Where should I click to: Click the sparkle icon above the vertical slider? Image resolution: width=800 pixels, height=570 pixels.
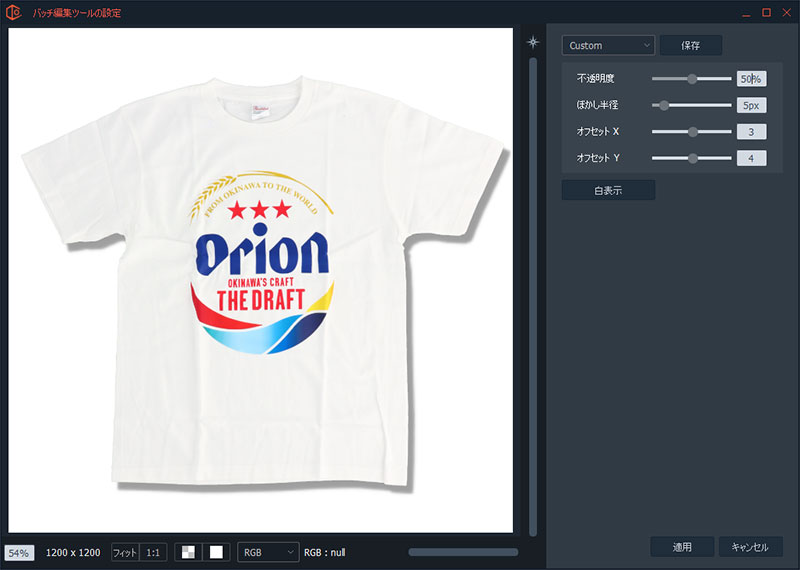(x=533, y=43)
